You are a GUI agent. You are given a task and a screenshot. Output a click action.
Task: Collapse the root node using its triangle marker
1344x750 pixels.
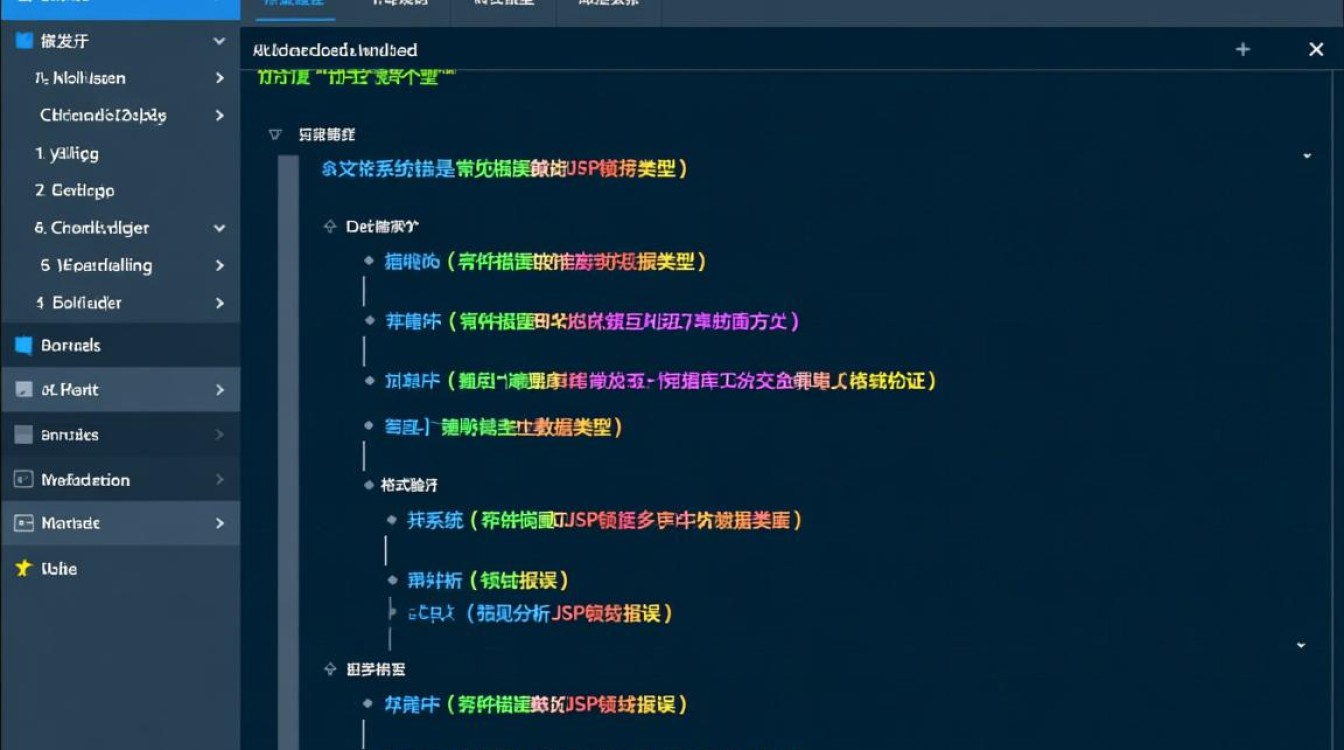275,134
